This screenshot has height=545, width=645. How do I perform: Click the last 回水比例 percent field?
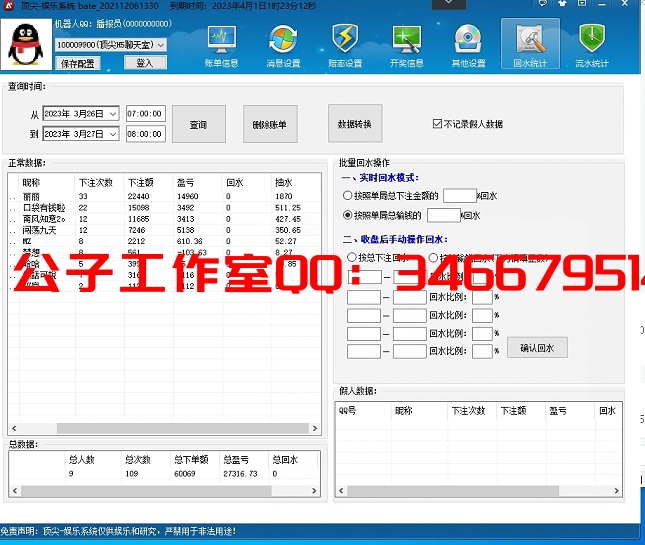click(483, 351)
